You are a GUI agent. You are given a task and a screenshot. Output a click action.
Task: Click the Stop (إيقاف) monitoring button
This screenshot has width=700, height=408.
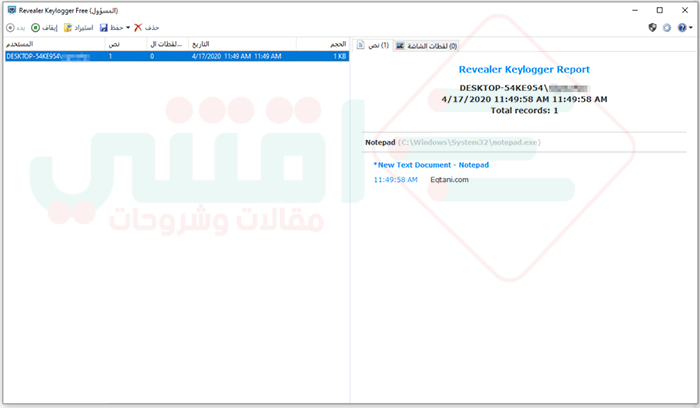[44, 28]
